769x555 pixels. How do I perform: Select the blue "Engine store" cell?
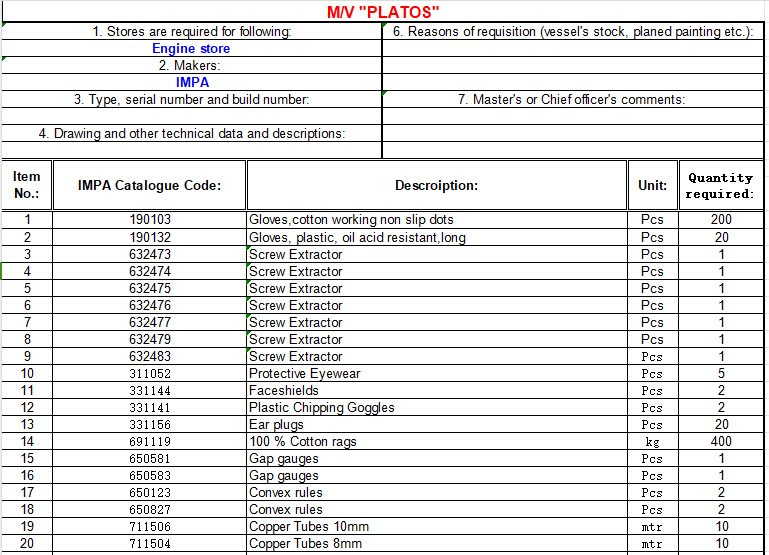[191, 48]
